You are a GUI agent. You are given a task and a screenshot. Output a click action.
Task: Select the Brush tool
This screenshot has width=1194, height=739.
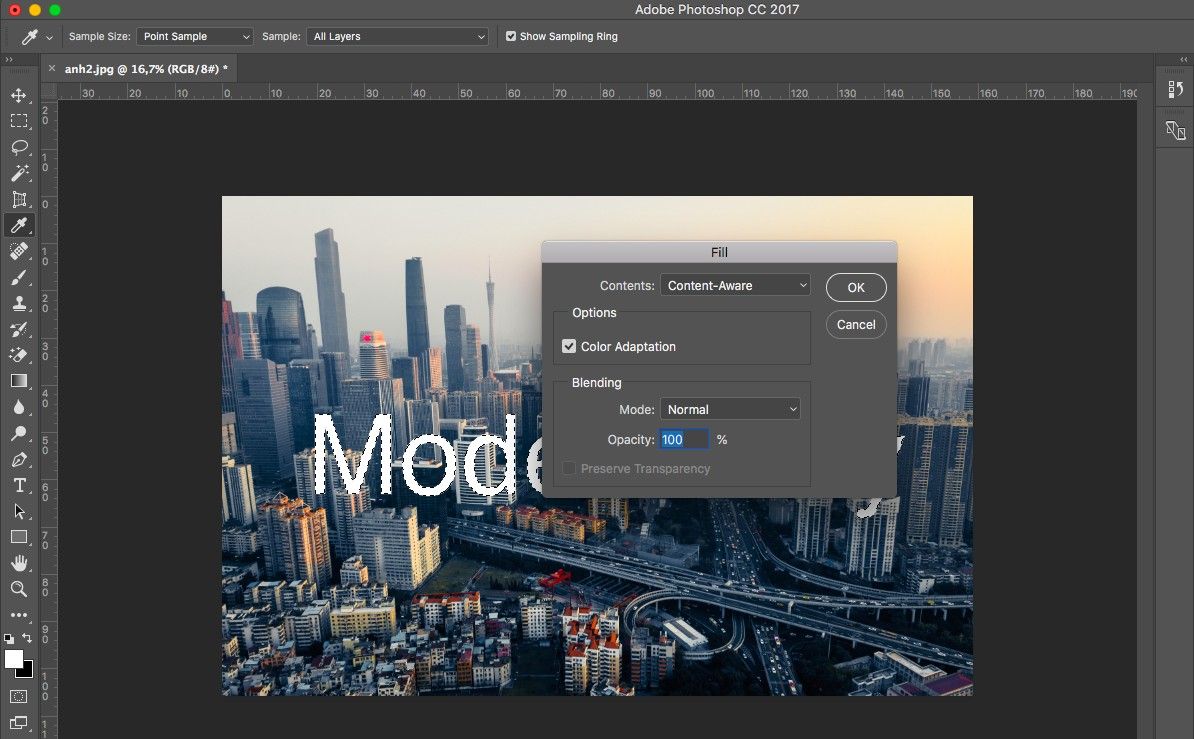(x=18, y=277)
